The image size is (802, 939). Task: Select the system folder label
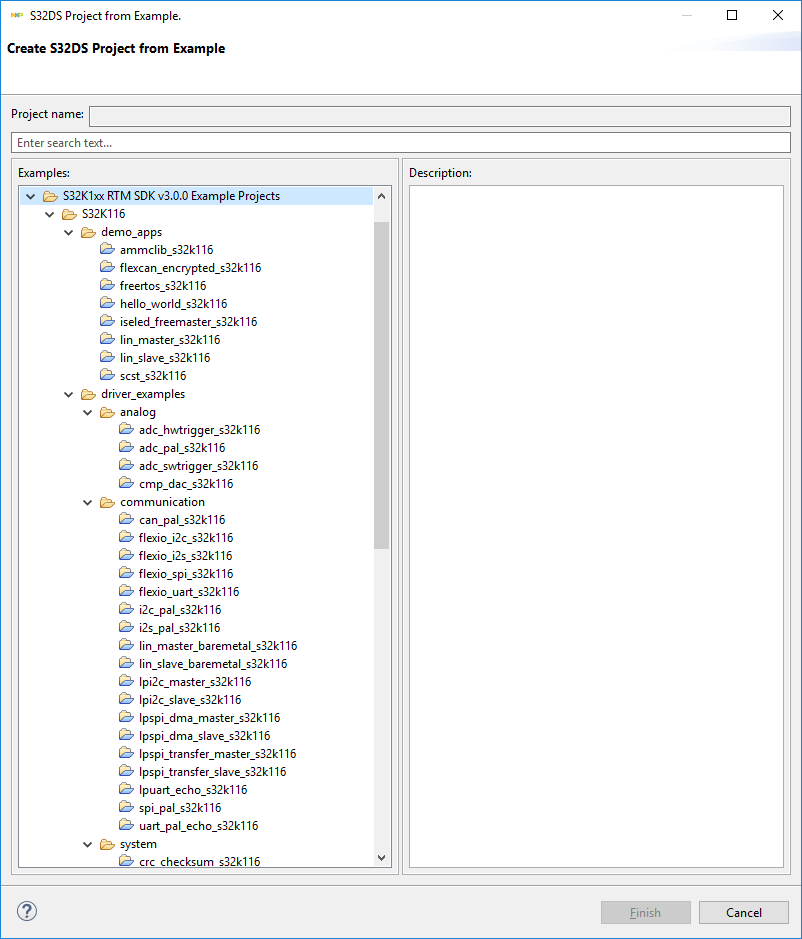pyautogui.click(x=138, y=844)
